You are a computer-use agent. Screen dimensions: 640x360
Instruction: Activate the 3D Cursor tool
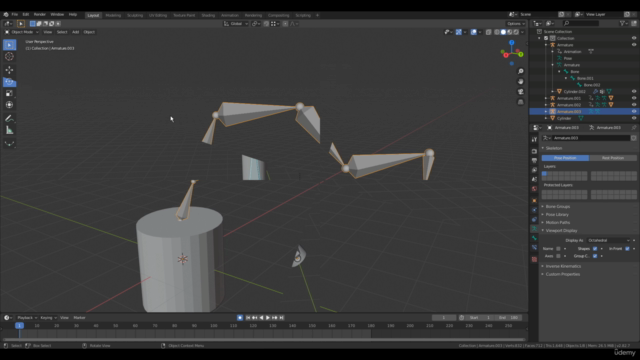click(9, 56)
